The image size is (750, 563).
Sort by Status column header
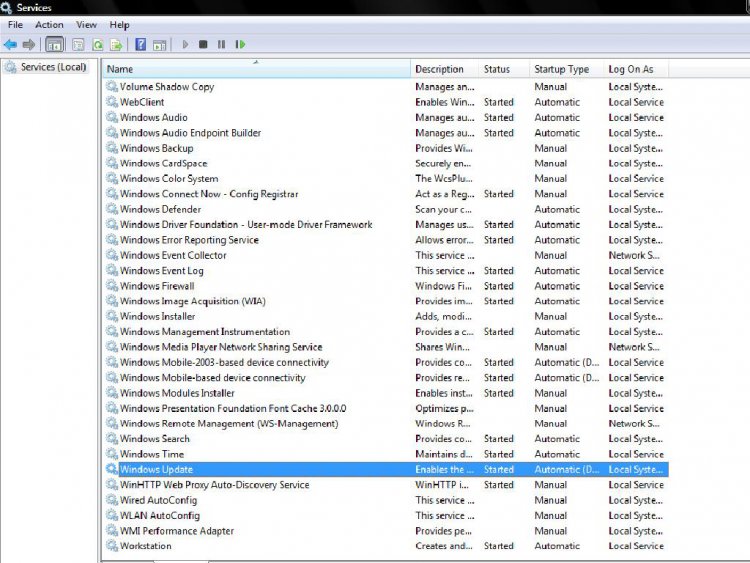[504, 69]
